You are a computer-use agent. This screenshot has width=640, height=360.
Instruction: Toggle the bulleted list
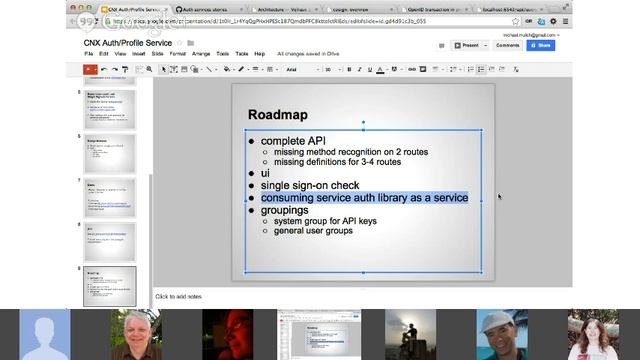coord(481,70)
